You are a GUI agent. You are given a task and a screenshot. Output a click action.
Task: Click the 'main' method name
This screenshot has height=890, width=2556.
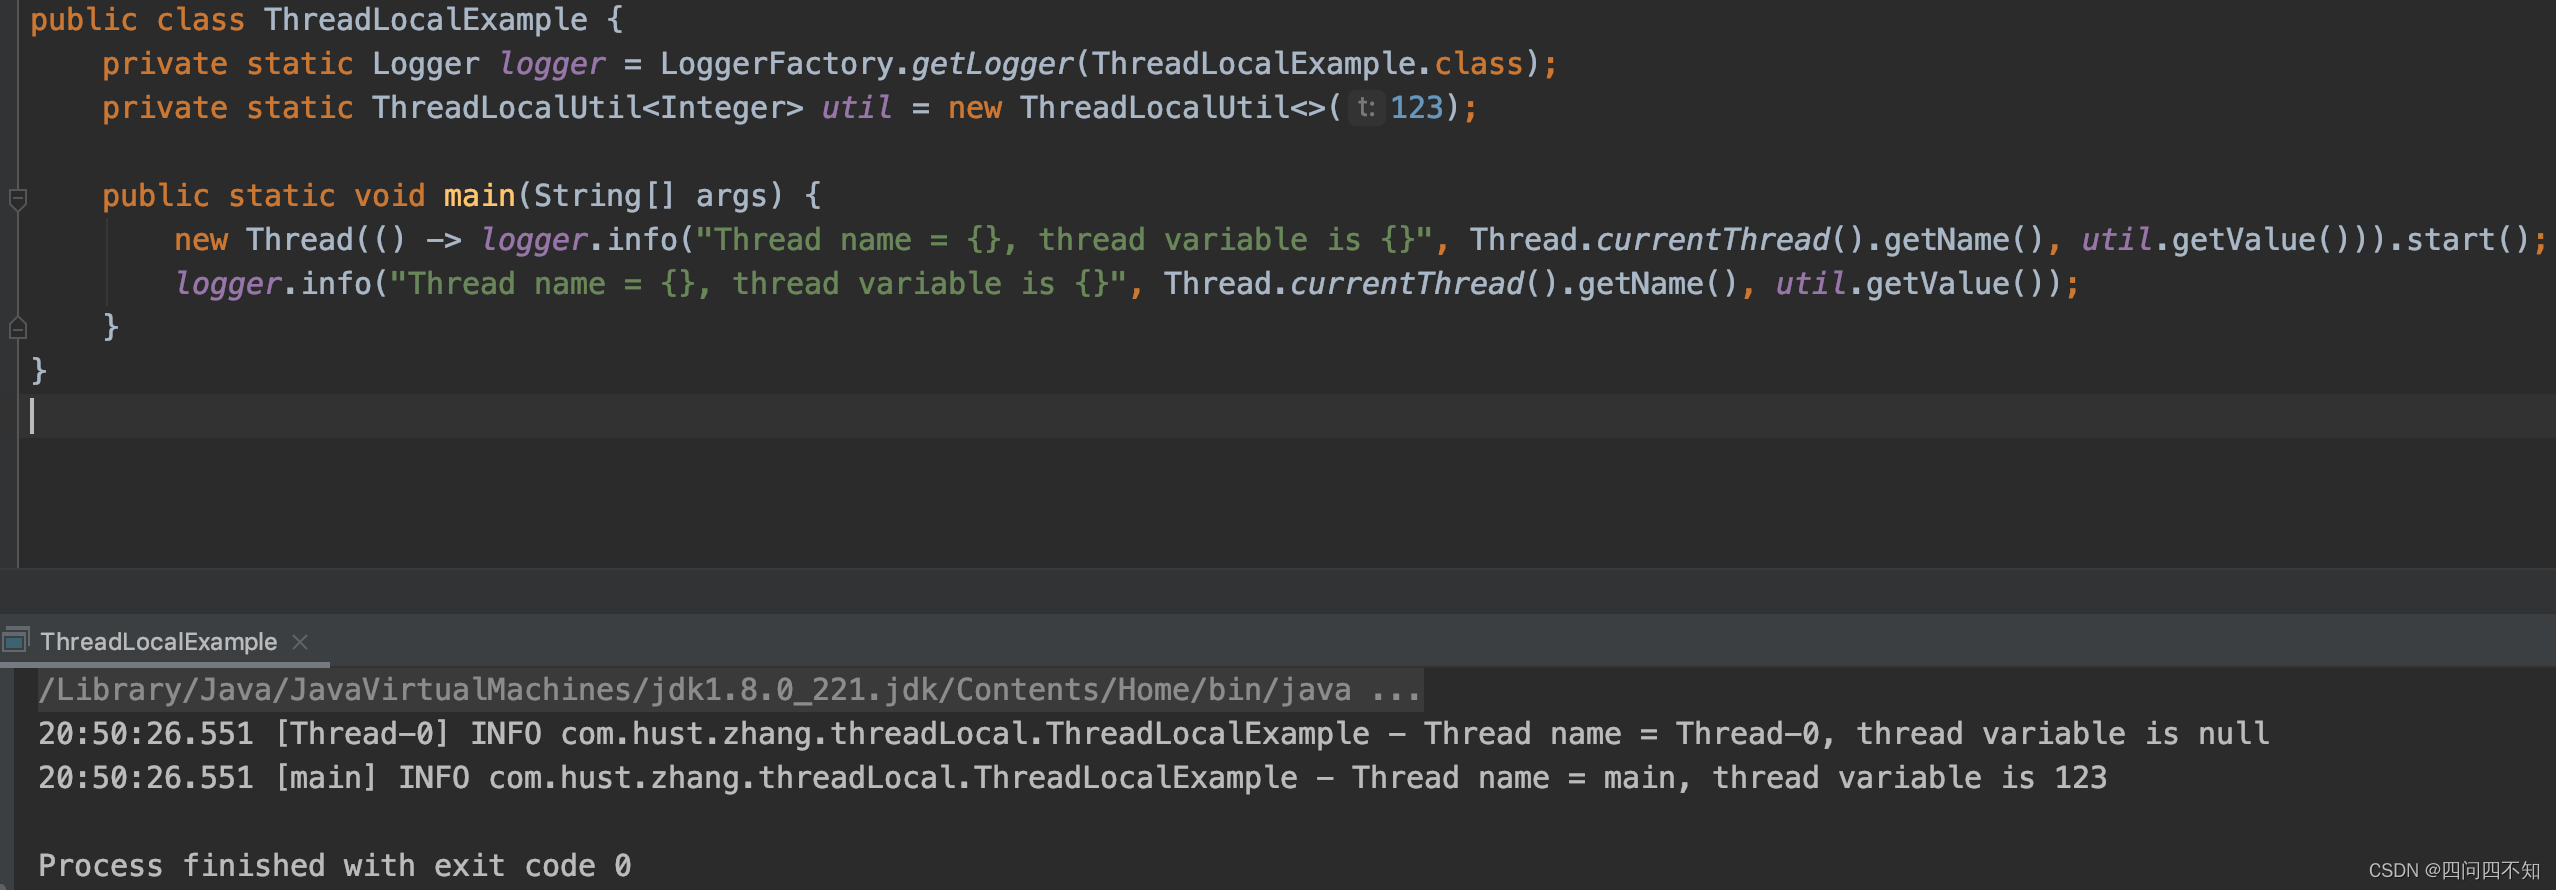[x=479, y=195]
